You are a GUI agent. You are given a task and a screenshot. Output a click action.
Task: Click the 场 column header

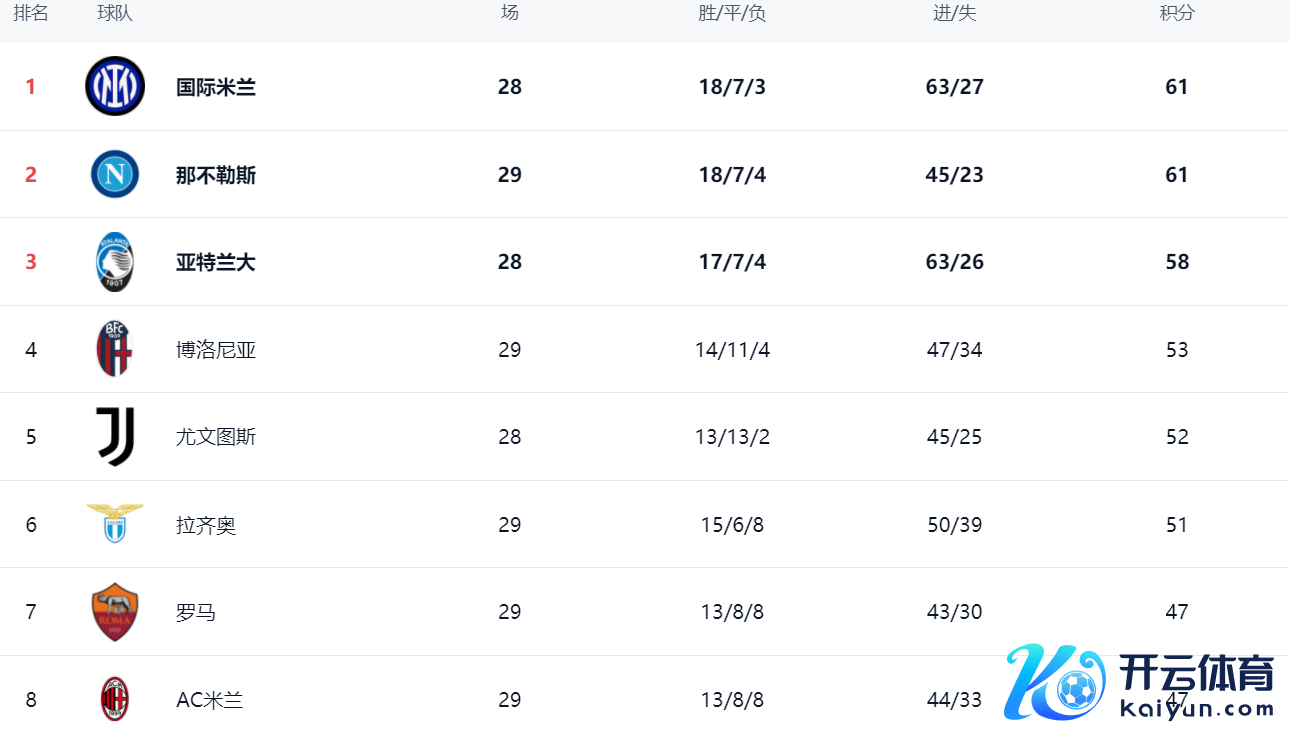point(510,13)
